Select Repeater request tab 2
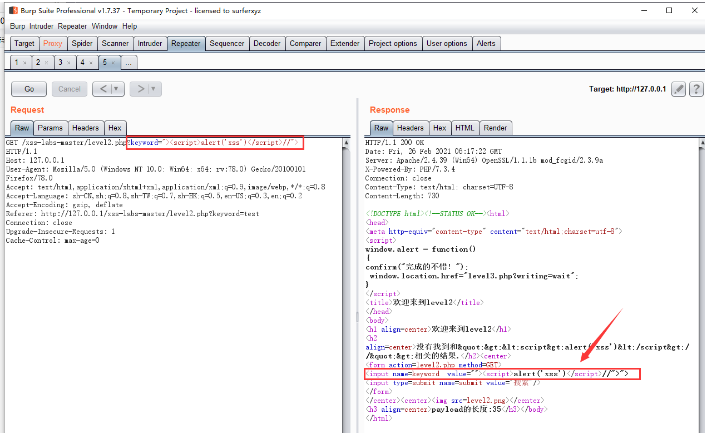 point(38,62)
